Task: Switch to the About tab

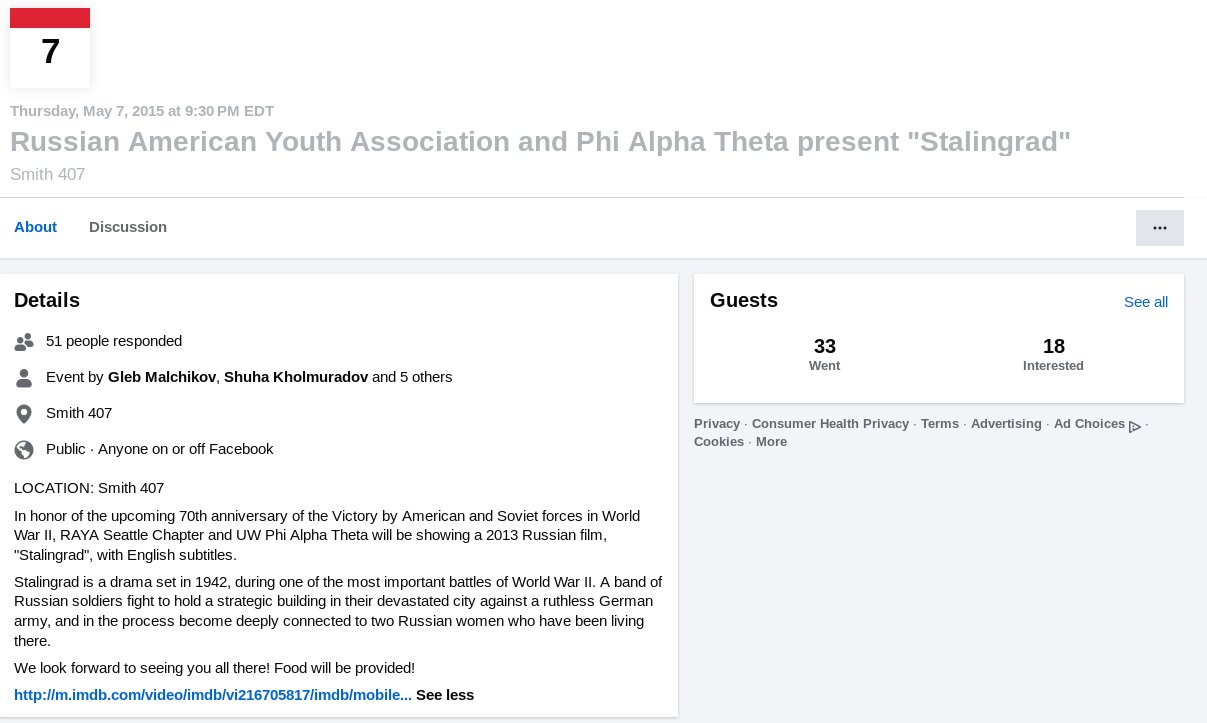Action: tap(35, 227)
